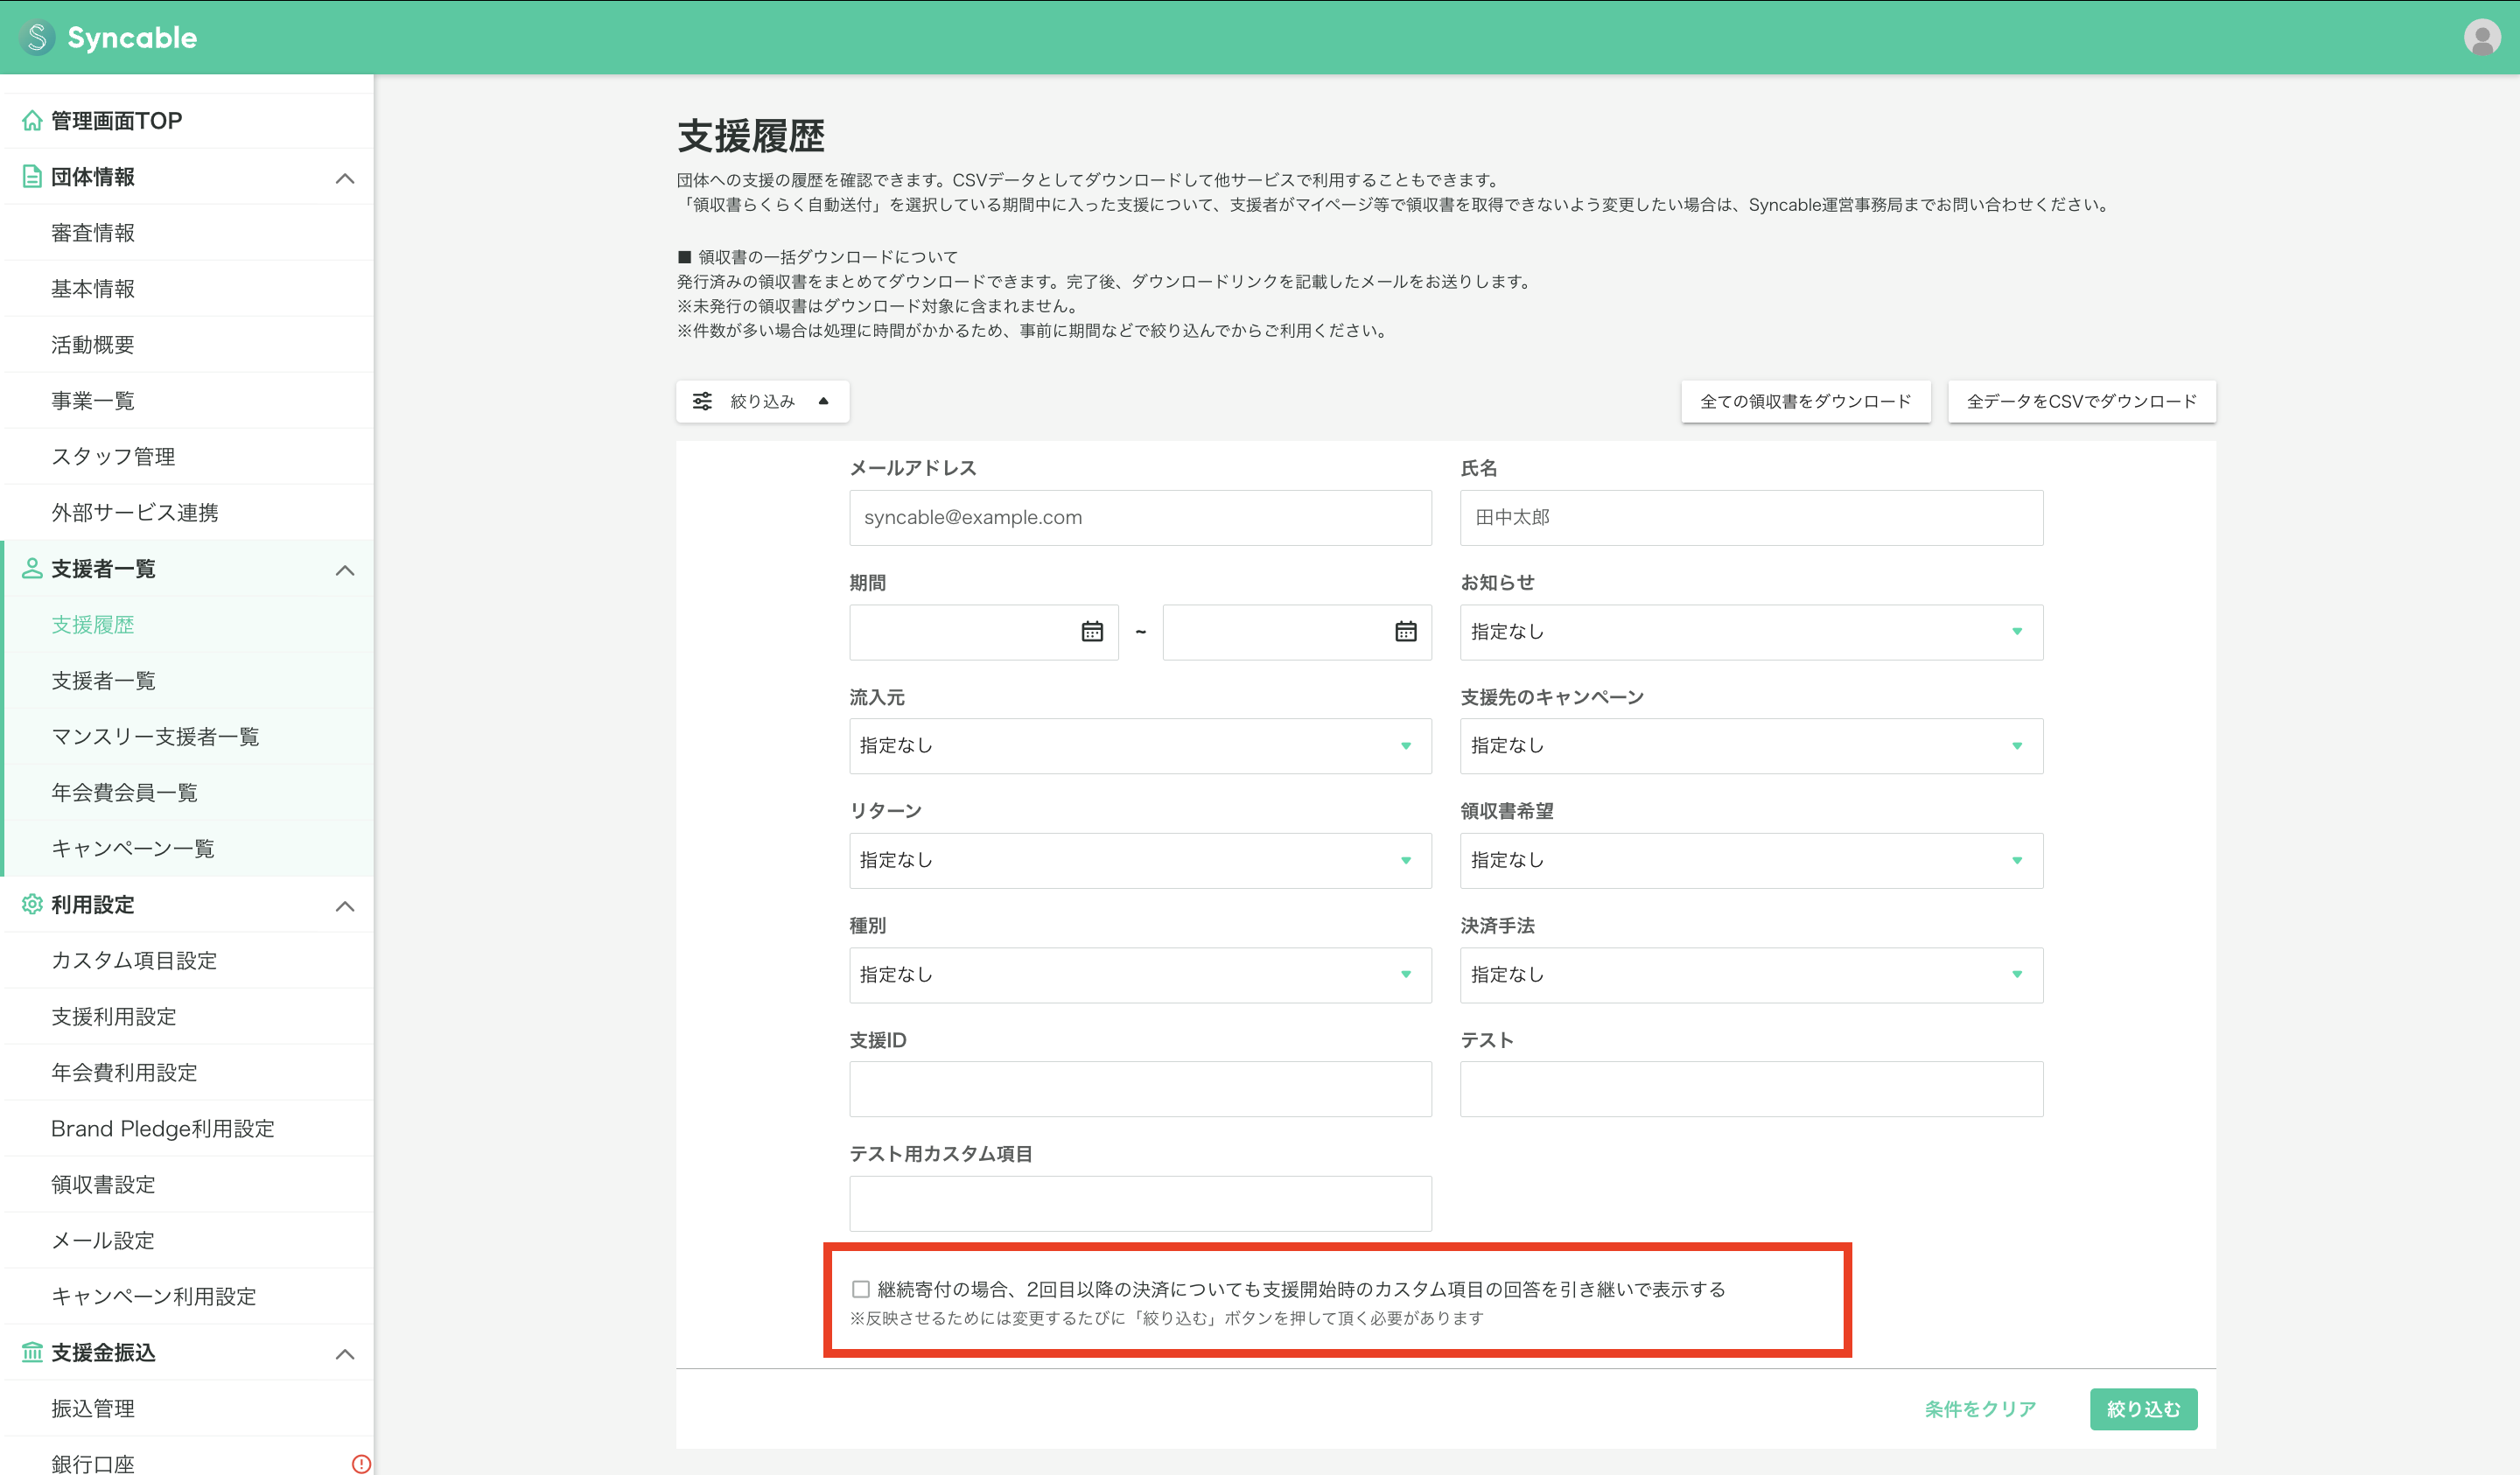
Task: Open マンスリー支援者一覧 from the sidebar
Action: pos(155,736)
